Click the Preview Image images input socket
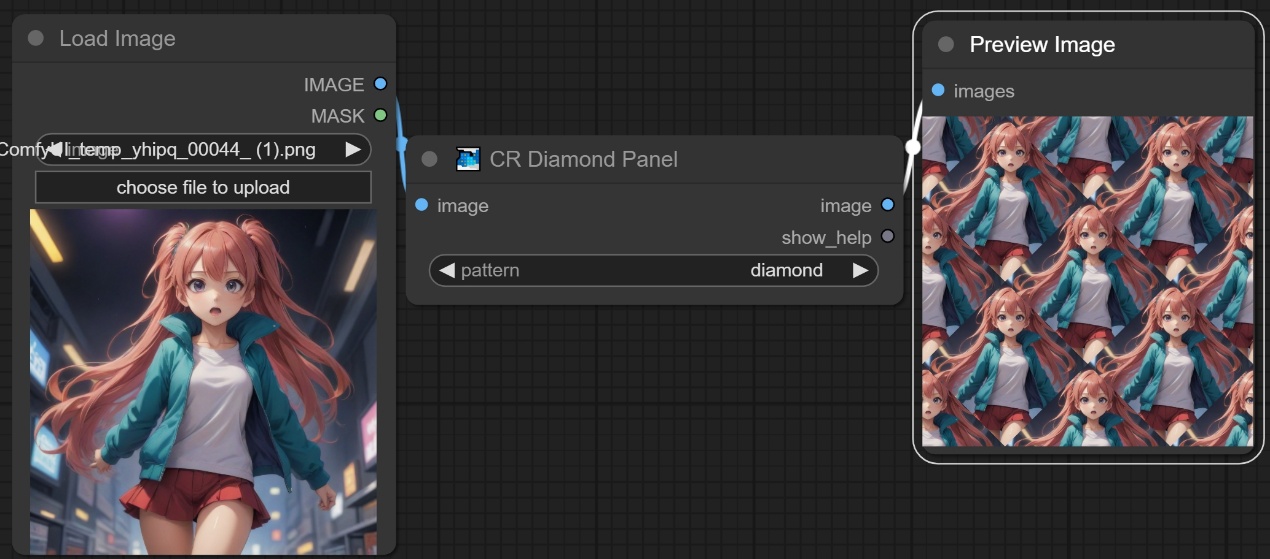 pyautogui.click(x=937, y=91)
